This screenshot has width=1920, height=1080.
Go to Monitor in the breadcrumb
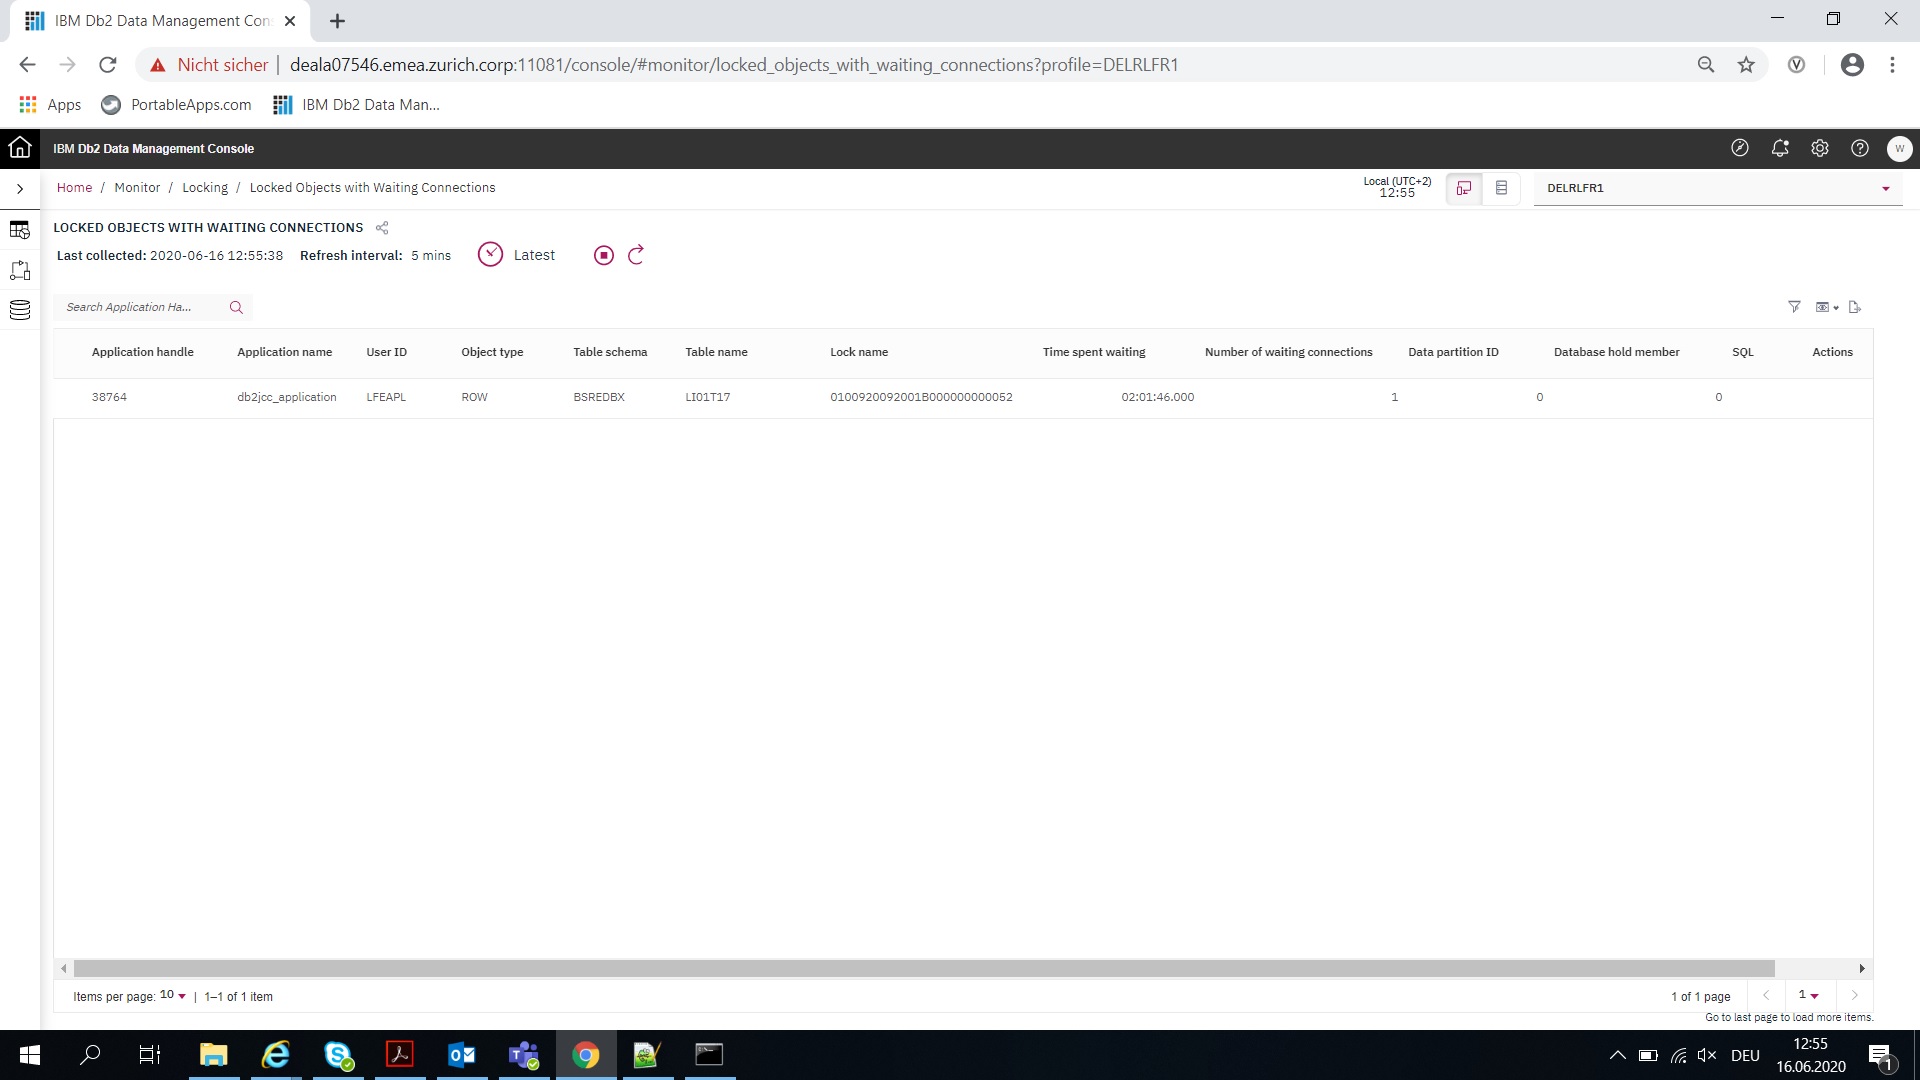click(x=137, y=188)
